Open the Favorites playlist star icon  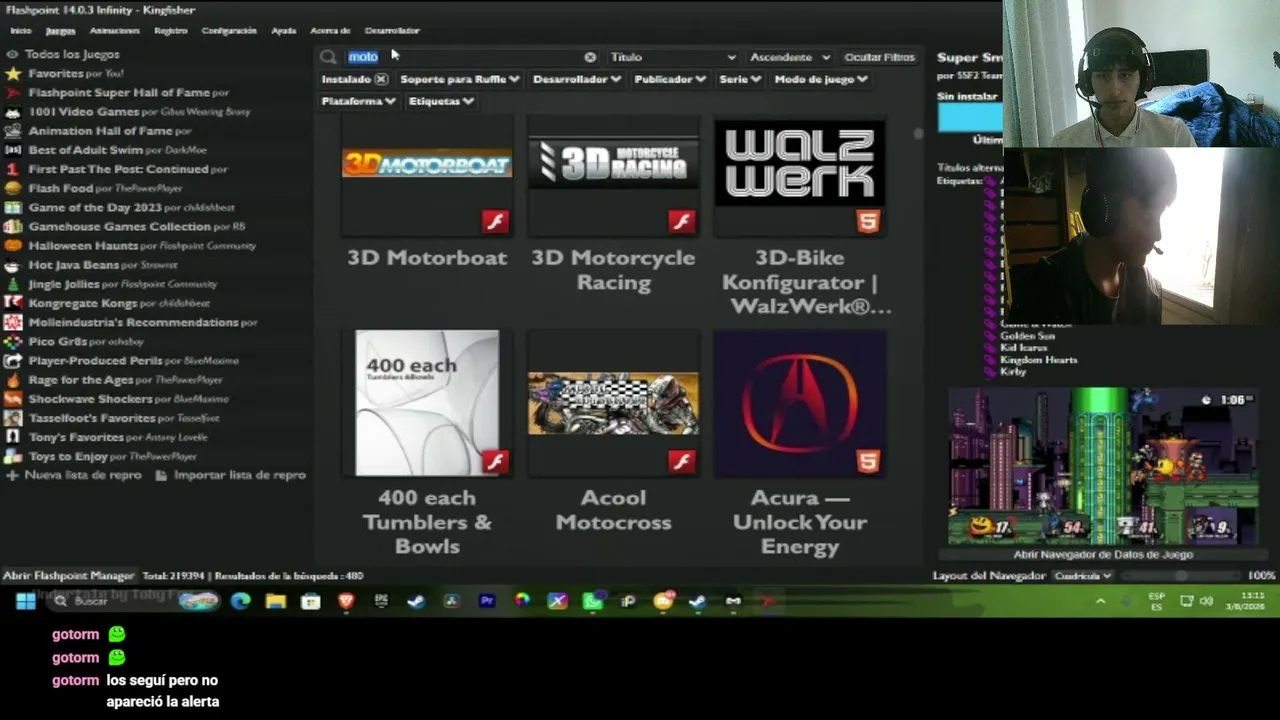[13, 73]
